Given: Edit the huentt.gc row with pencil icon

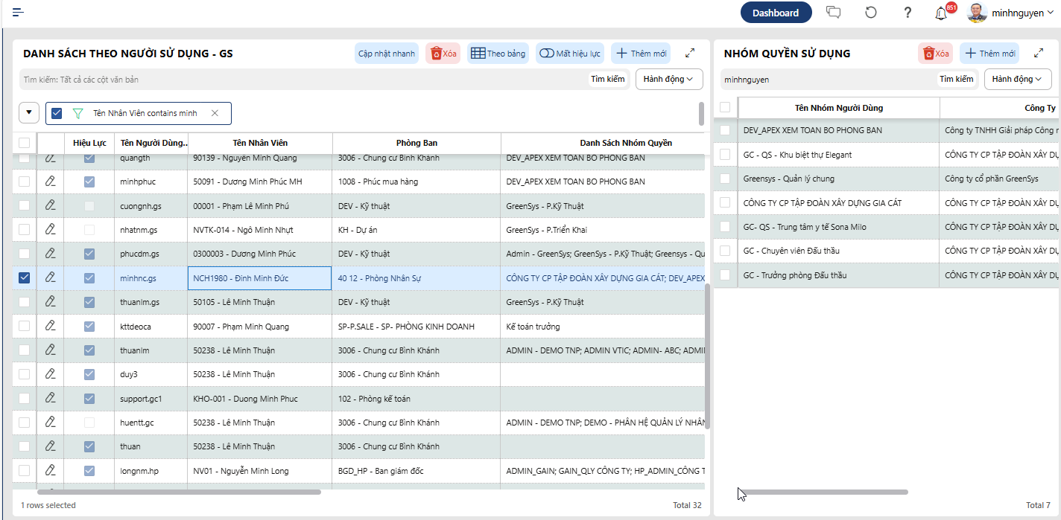Looking at the screenshot, I should coord(49,422).
